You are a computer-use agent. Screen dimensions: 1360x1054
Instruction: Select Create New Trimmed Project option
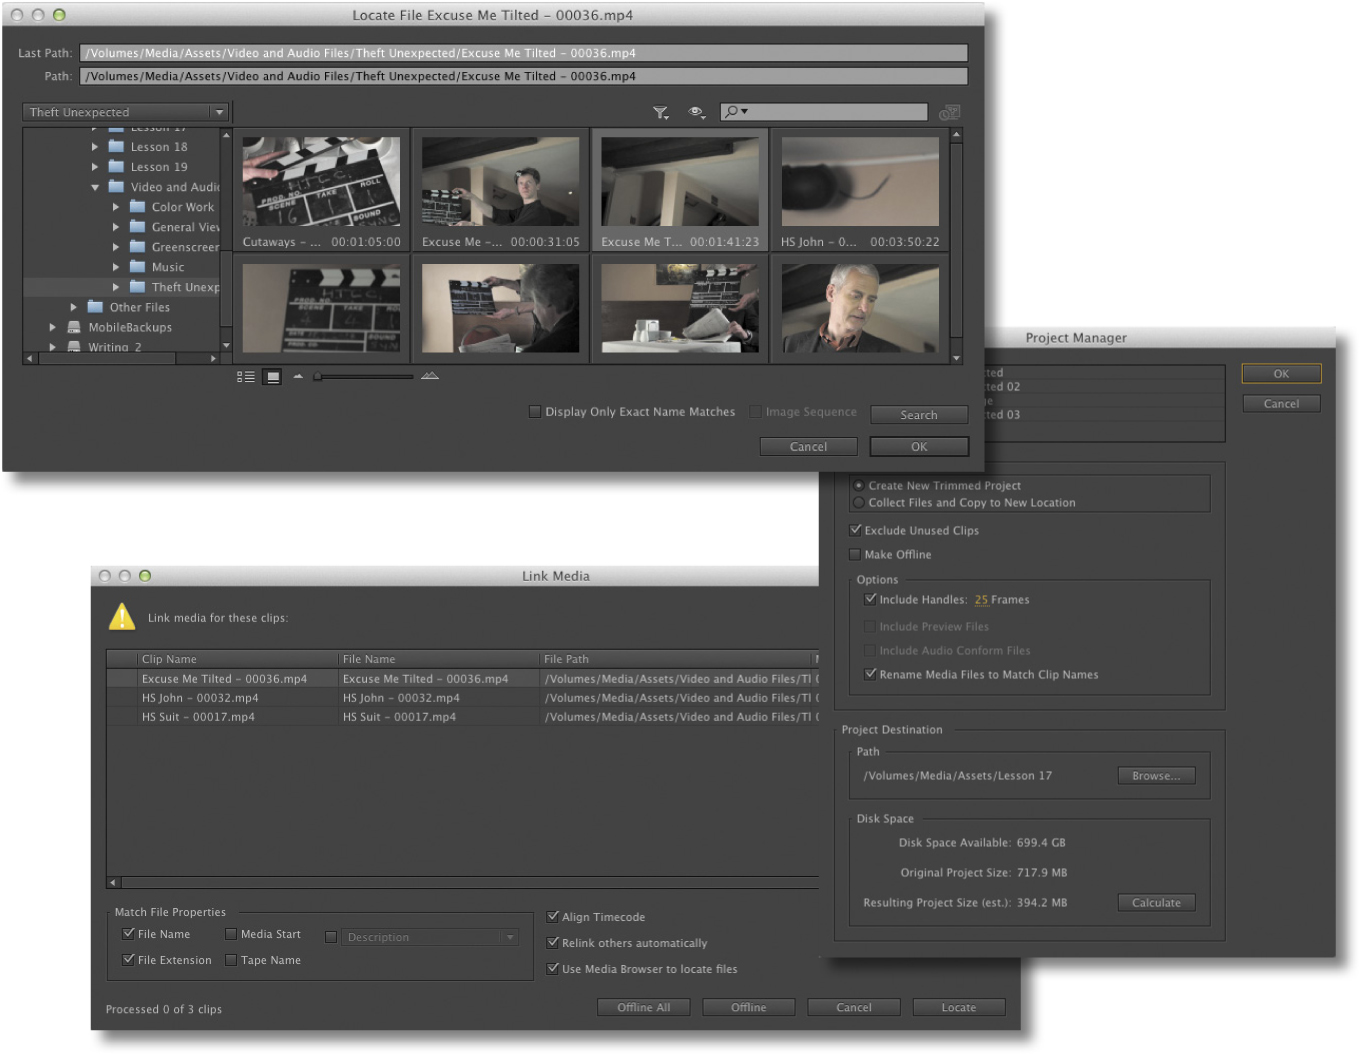[x=859, y=485]
